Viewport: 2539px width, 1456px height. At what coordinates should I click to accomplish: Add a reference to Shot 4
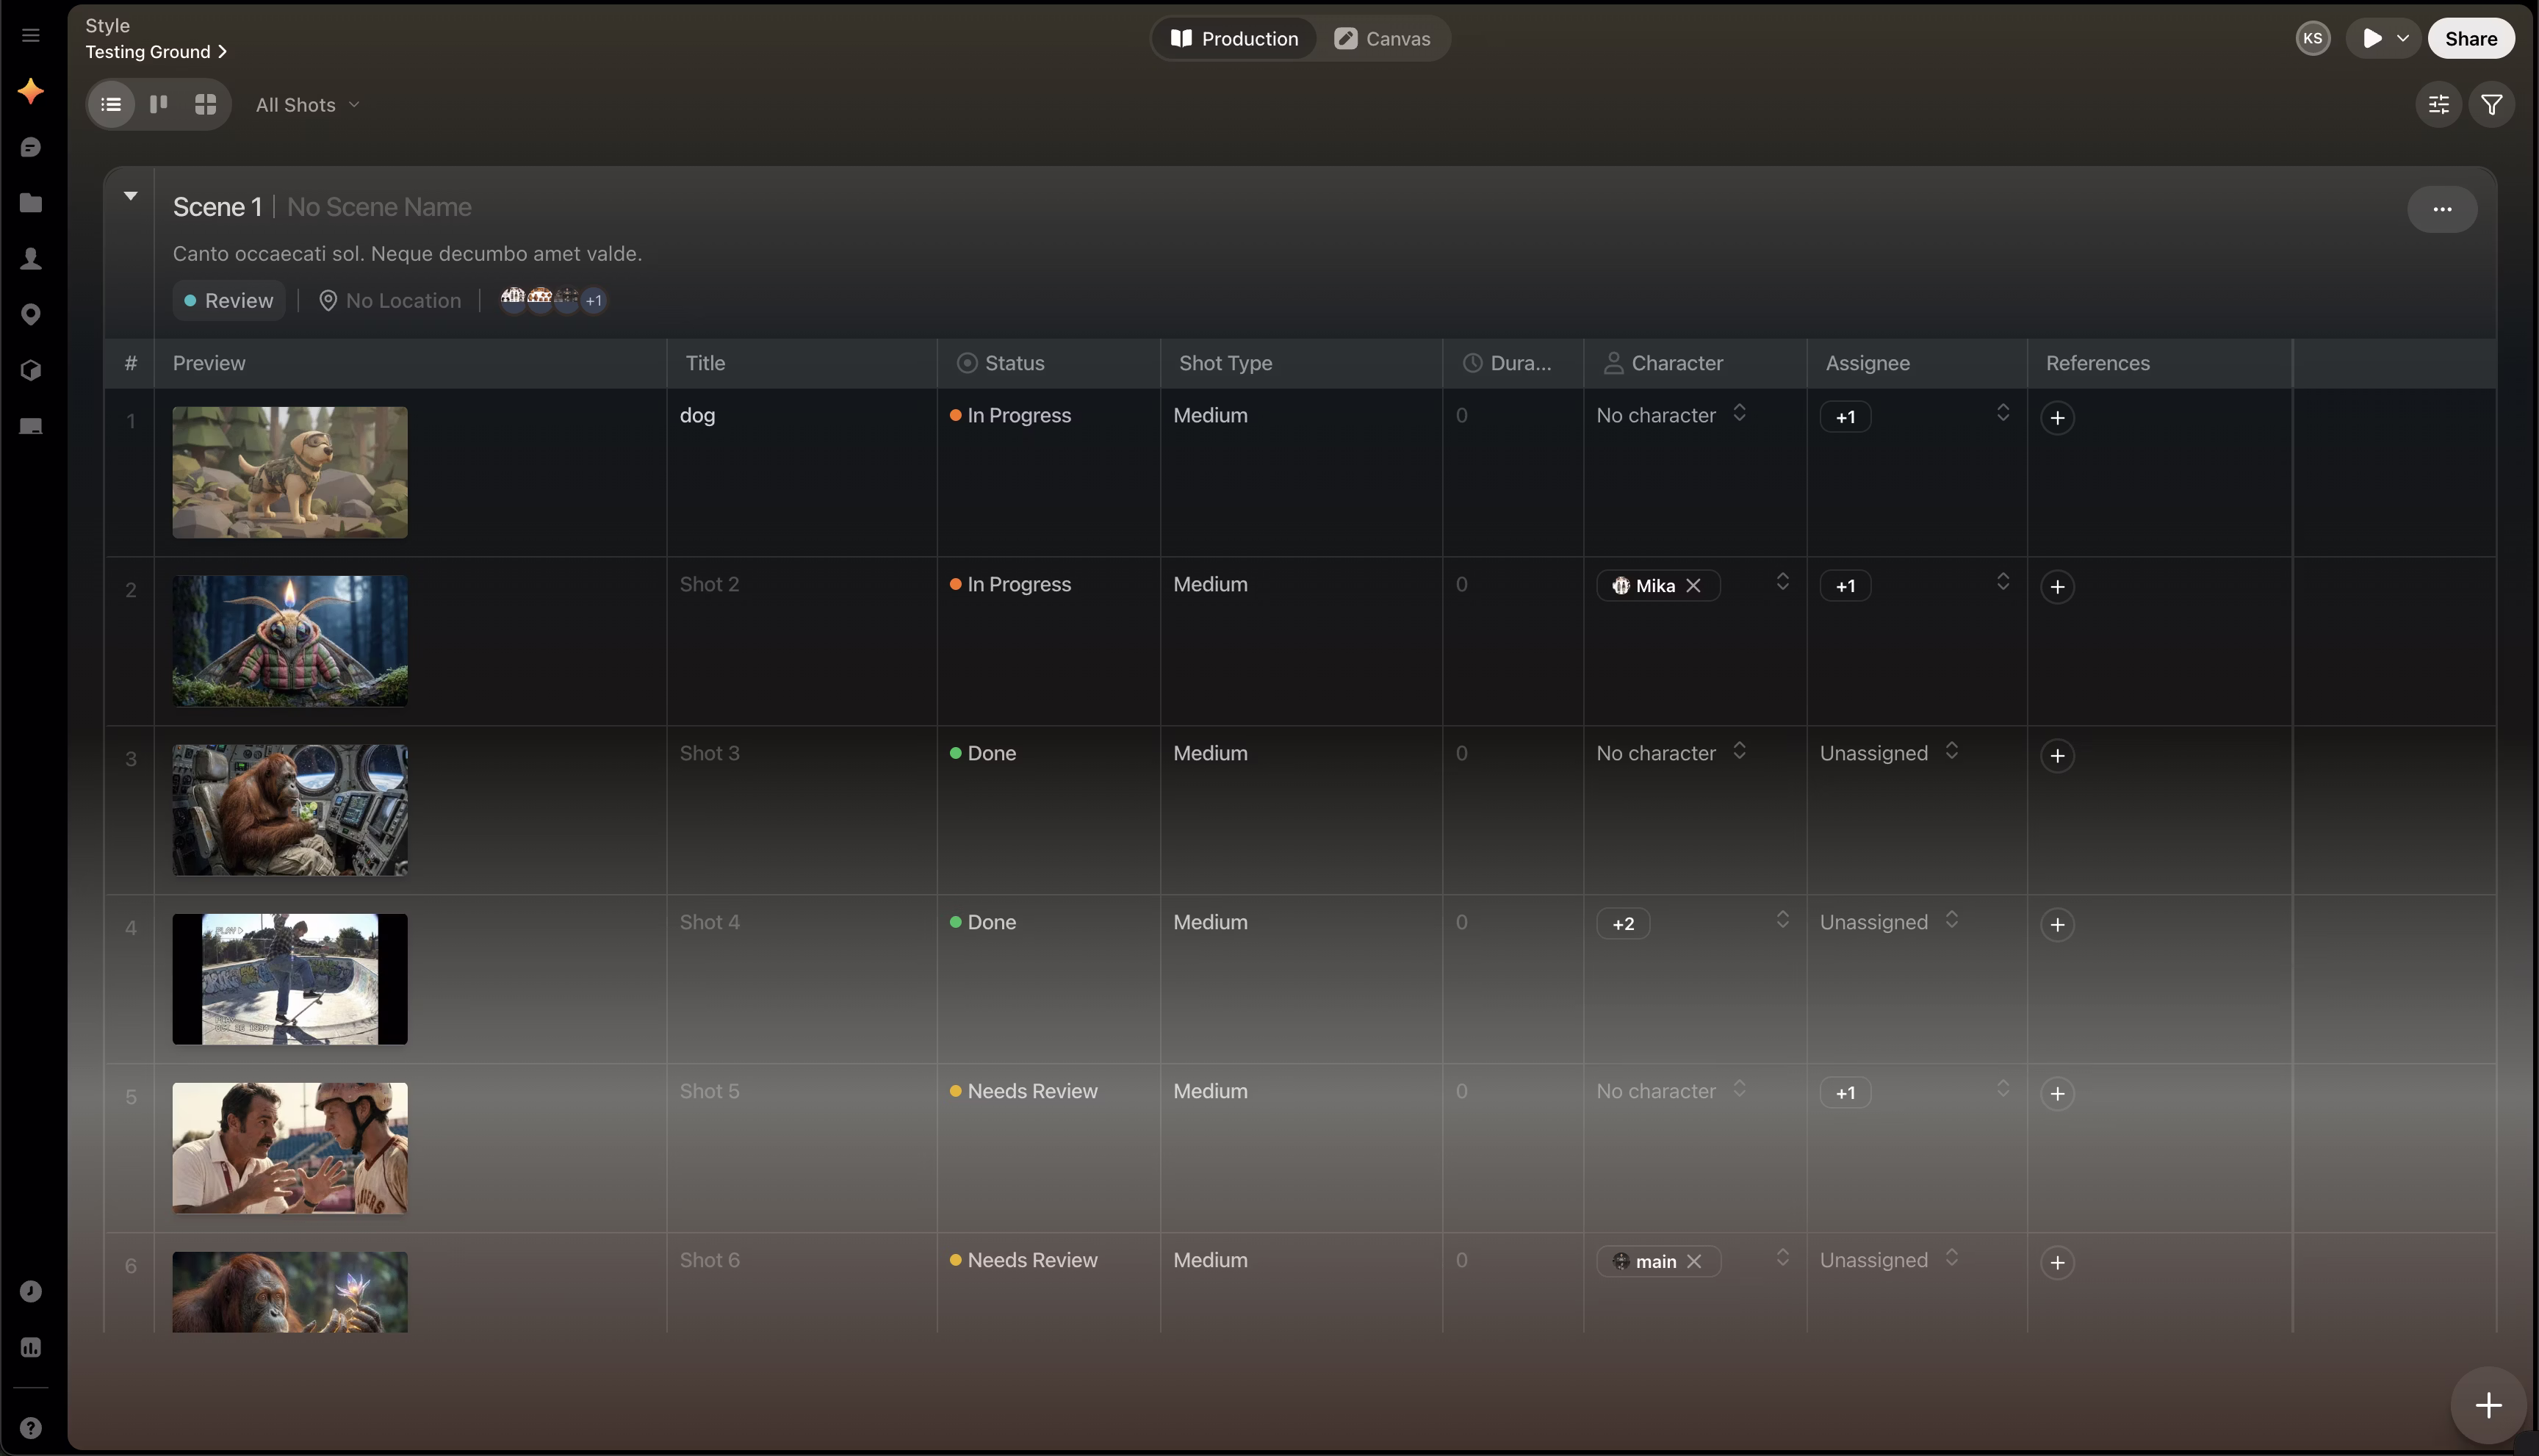[x=2057, y=925]
